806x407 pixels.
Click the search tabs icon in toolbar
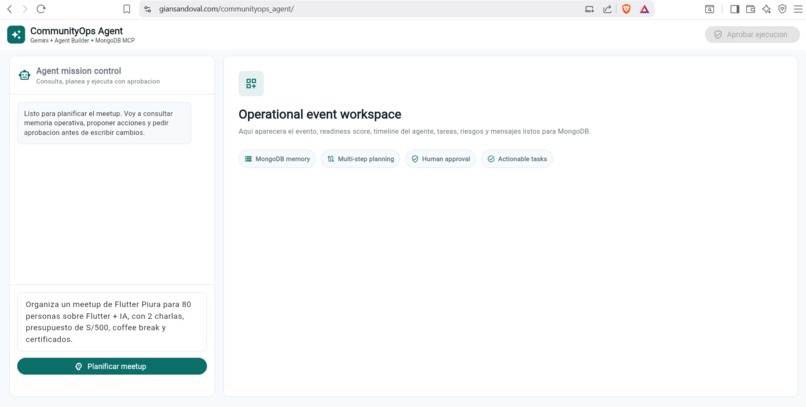coord(709,9)
